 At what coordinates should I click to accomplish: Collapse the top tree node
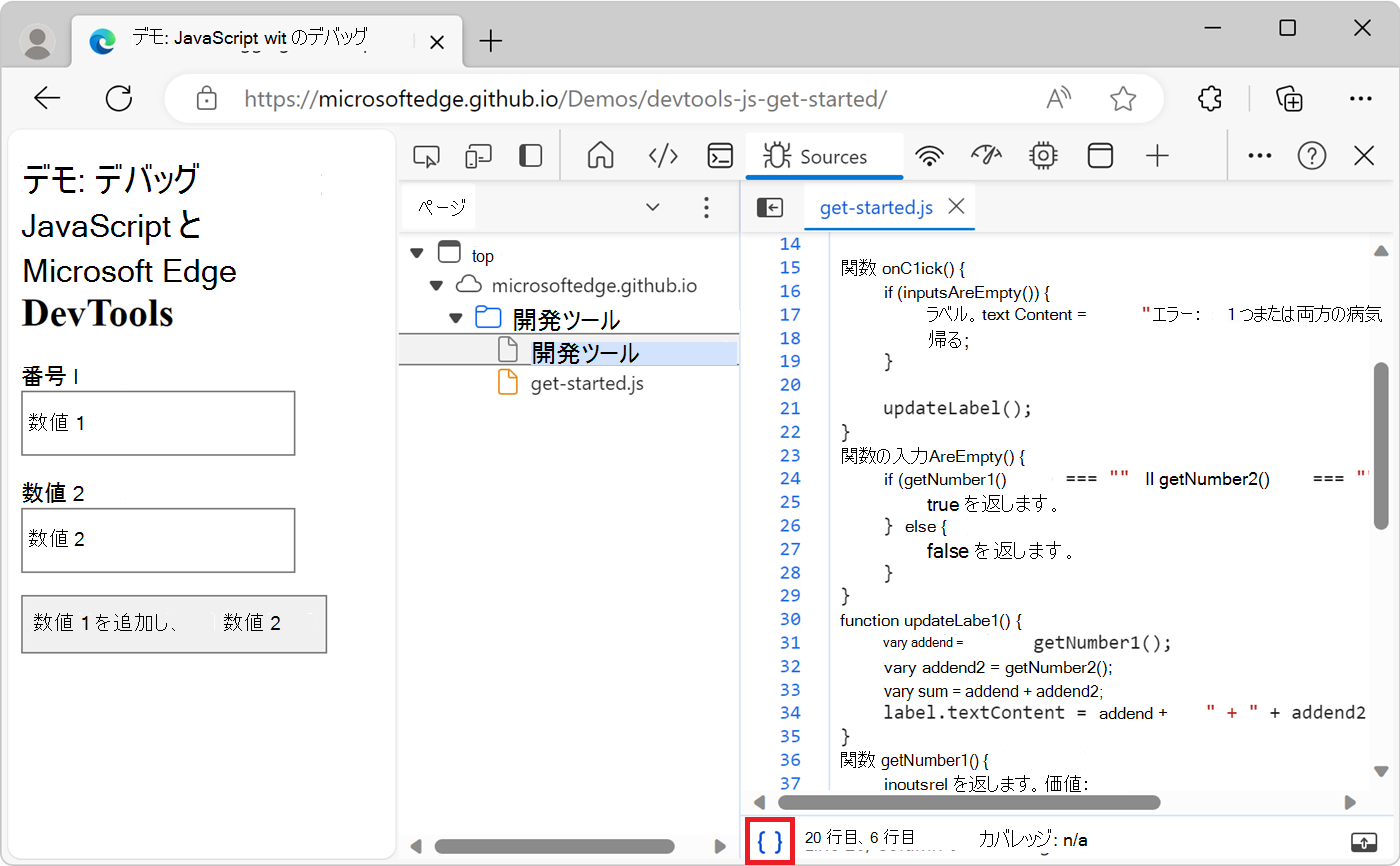(x=417, y=254)
